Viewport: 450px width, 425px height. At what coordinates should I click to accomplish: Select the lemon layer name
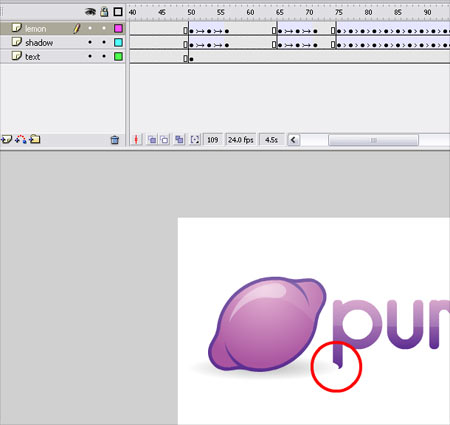tap(36, 29)
